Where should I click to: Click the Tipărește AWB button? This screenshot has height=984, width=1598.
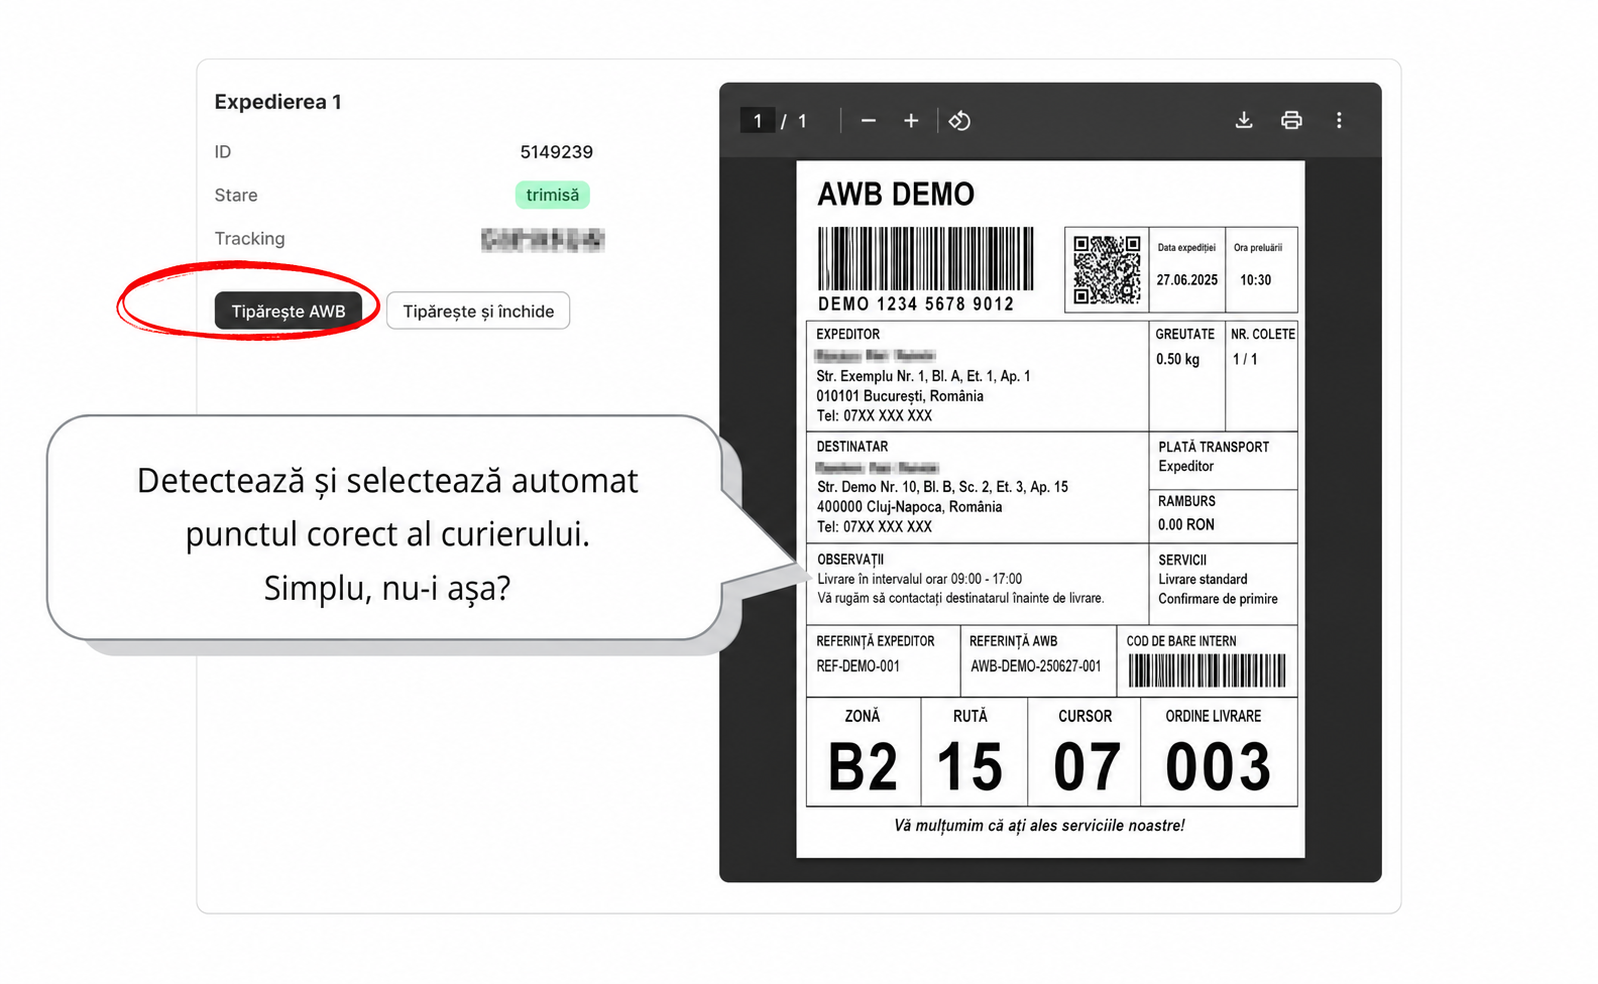tap(288, 311)
